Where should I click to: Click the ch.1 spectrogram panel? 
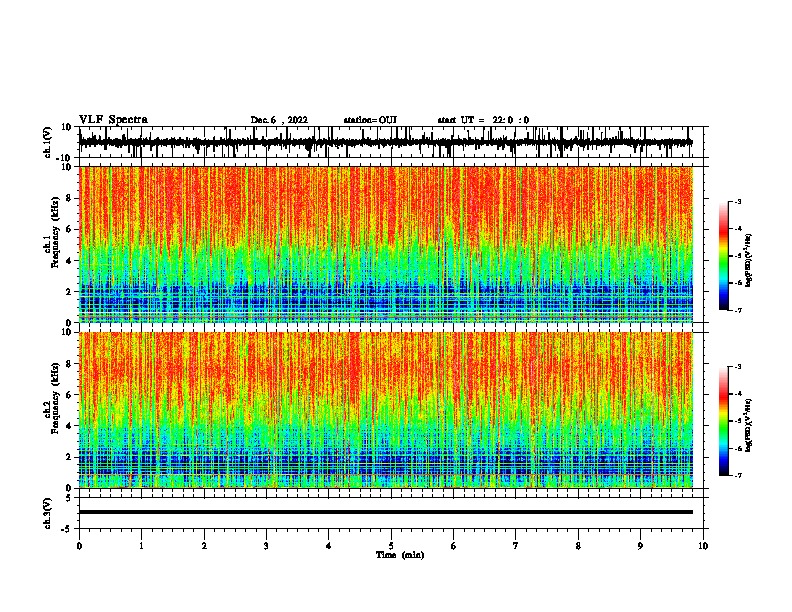point(386,244)
